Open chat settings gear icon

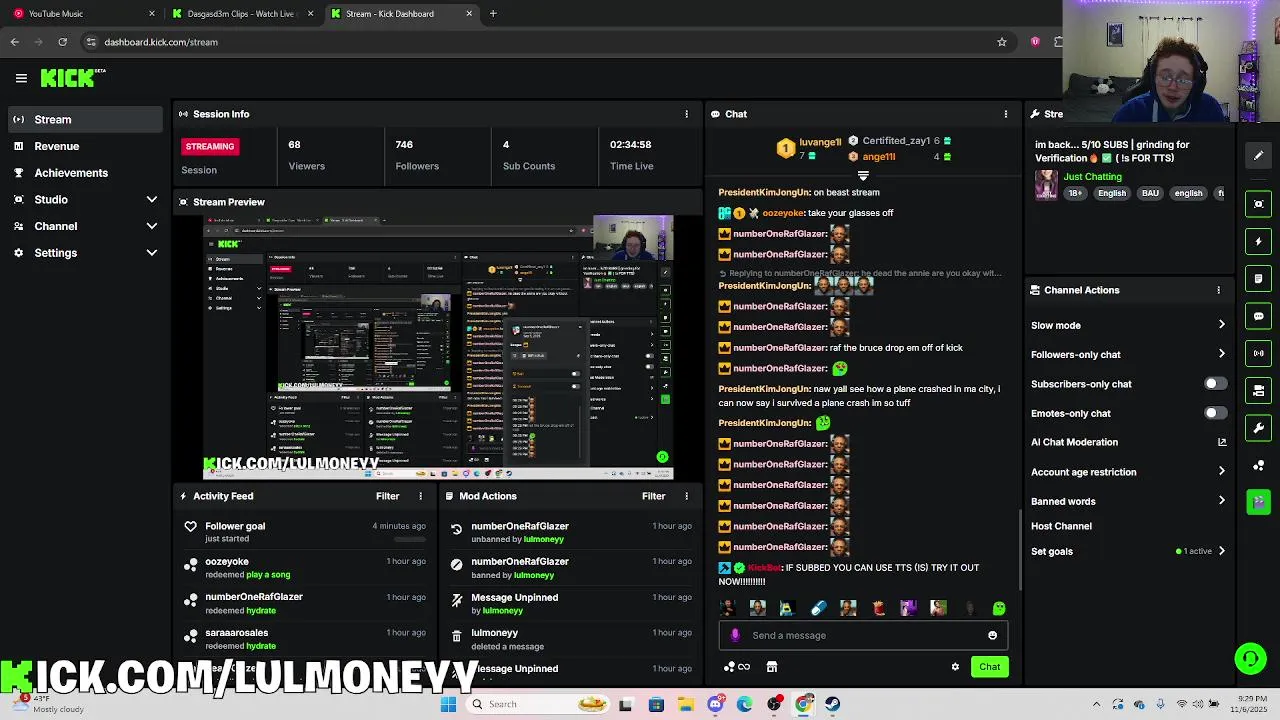(x=955, y=667)
